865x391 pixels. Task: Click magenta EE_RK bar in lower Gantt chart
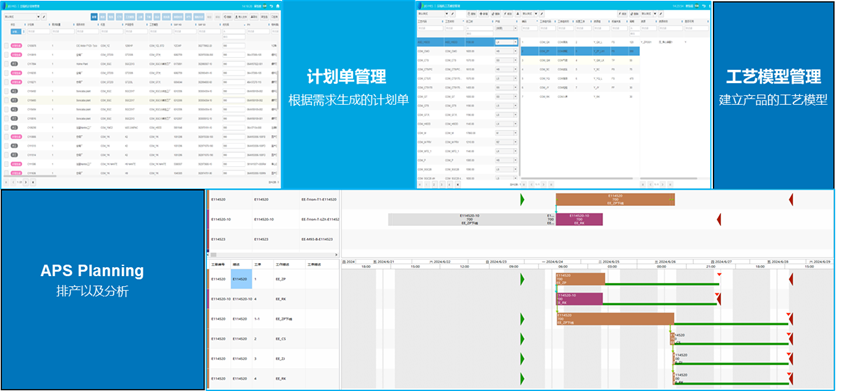[579, 298]
